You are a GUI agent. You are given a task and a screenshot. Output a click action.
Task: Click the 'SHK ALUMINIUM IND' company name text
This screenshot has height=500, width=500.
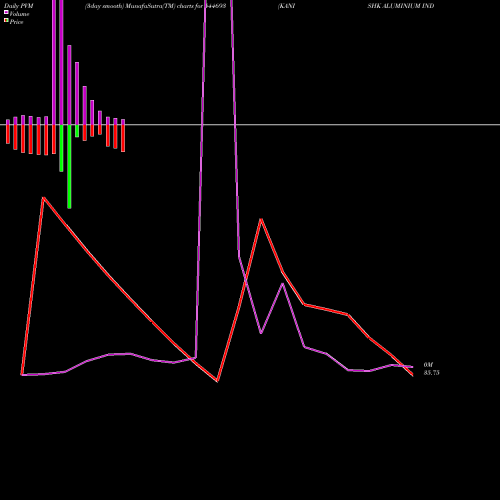401,6
